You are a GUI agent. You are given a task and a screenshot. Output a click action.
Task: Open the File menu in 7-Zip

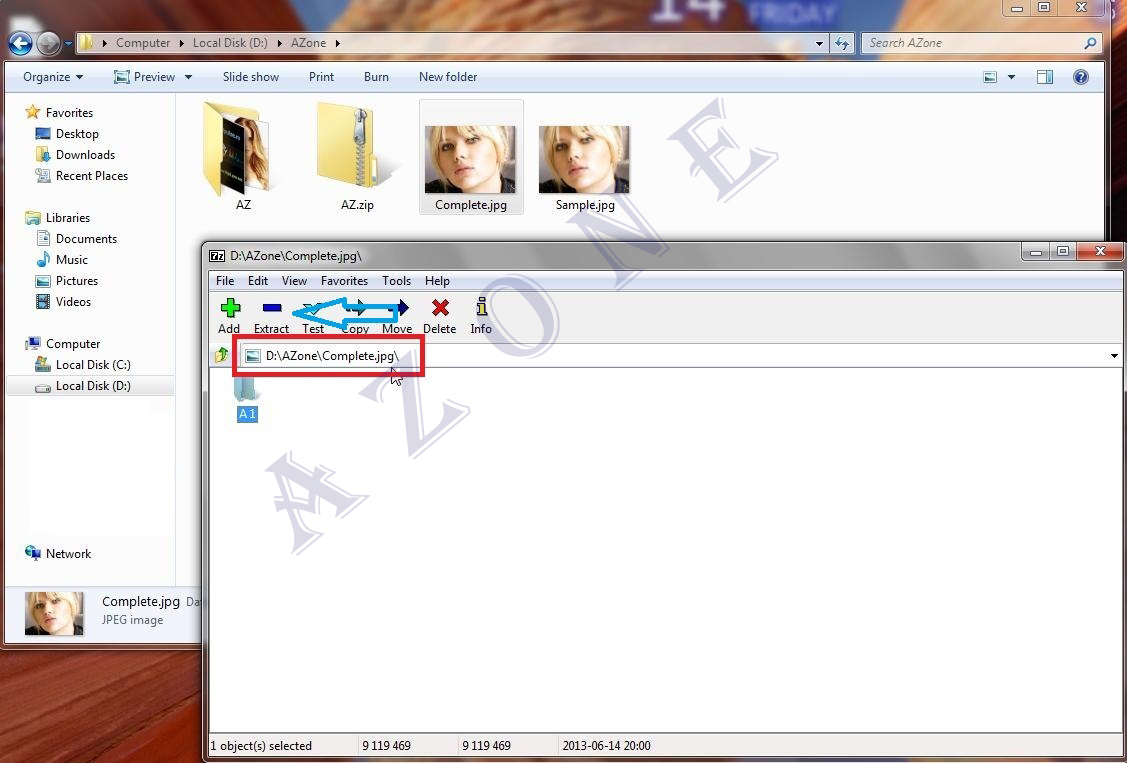(x=225, y=281)
